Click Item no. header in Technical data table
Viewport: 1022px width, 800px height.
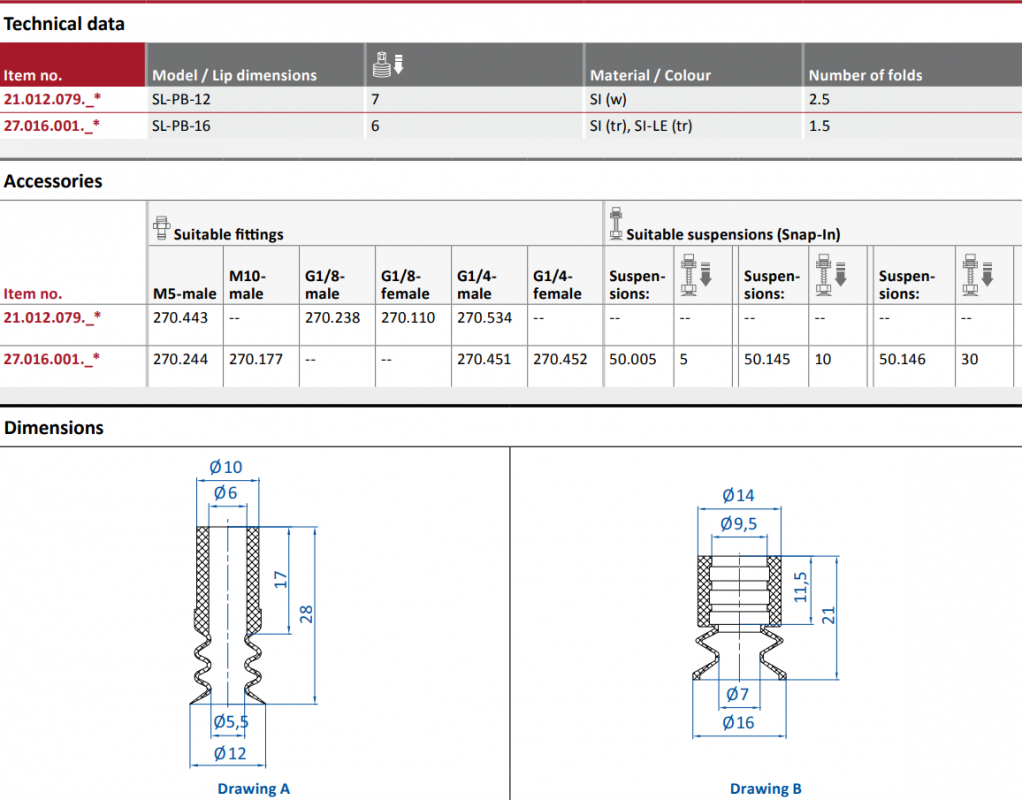click(x=33, y=75)
